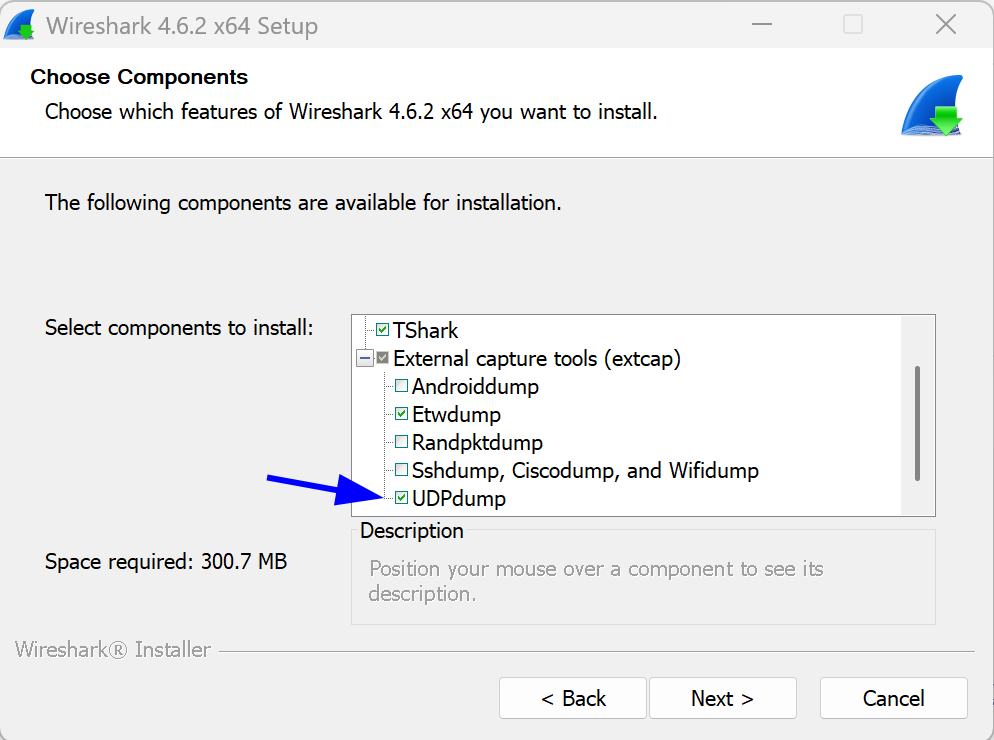Go back to the previous installer step
Viewport: 994px width, 740px height.
pyautogui.click(x=572, y=698)
